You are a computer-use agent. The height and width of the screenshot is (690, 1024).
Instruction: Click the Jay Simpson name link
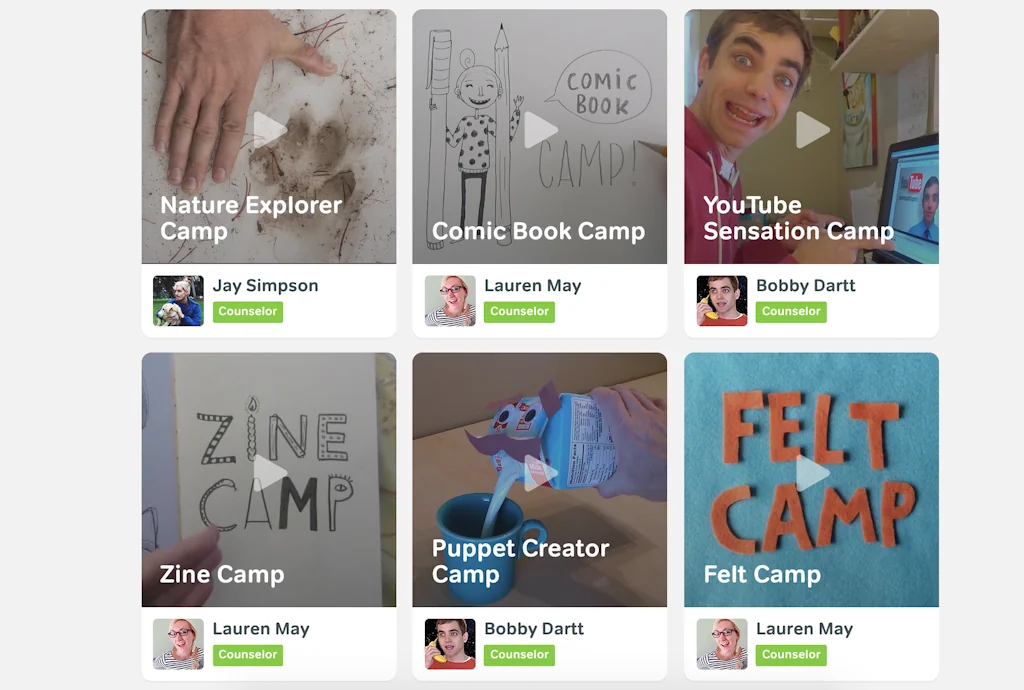(x=265, y=286)
